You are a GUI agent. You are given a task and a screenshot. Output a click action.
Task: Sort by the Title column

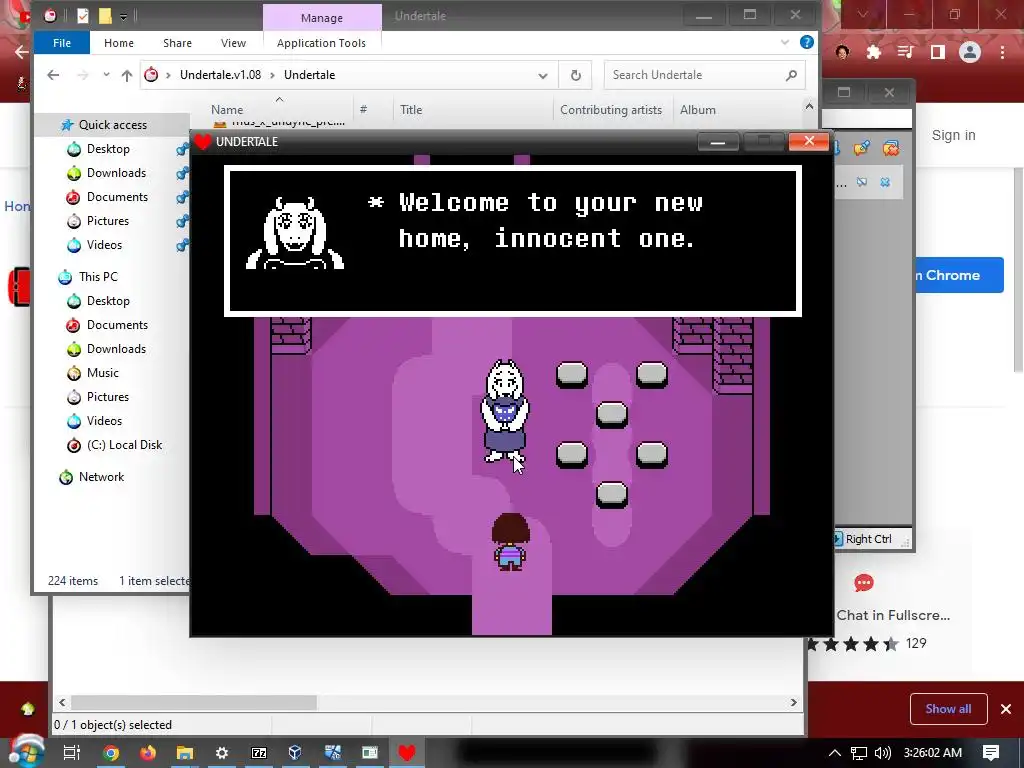tap(411, 110)
